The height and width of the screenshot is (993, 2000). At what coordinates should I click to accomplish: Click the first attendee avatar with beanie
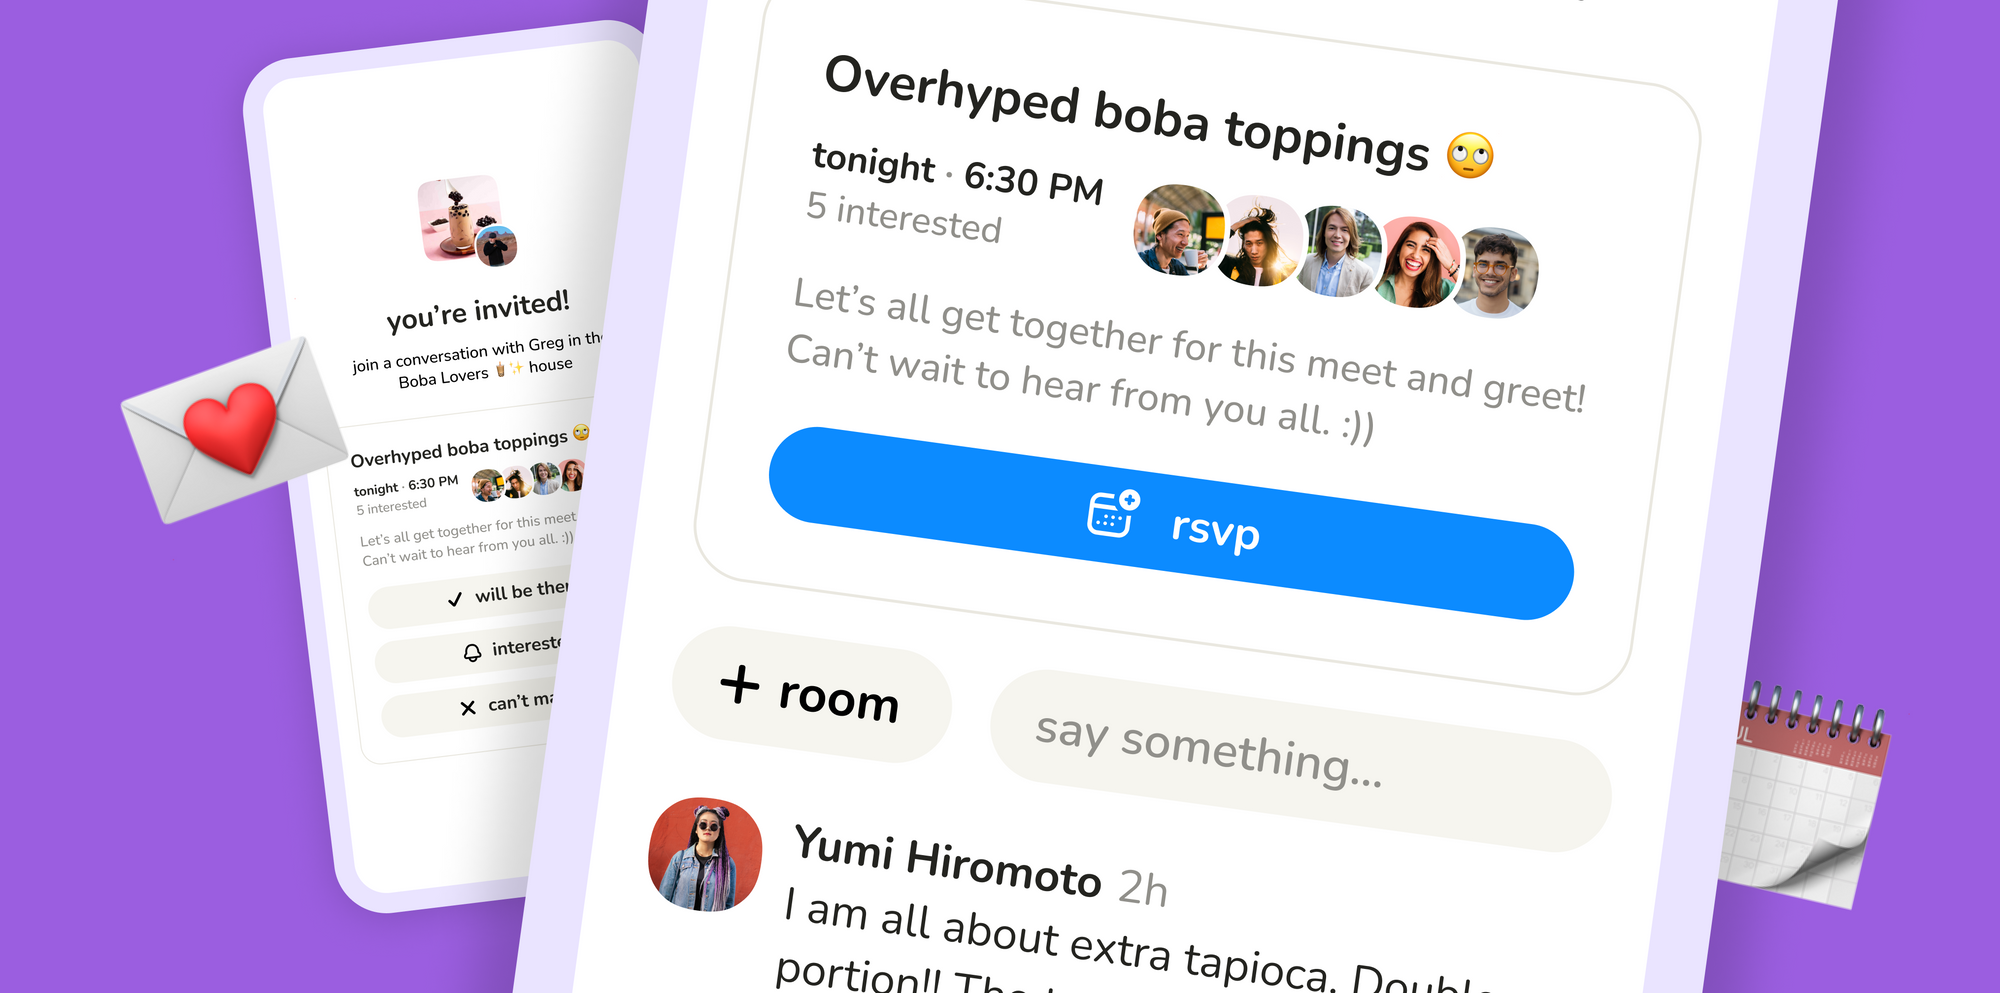[1178, 230]
